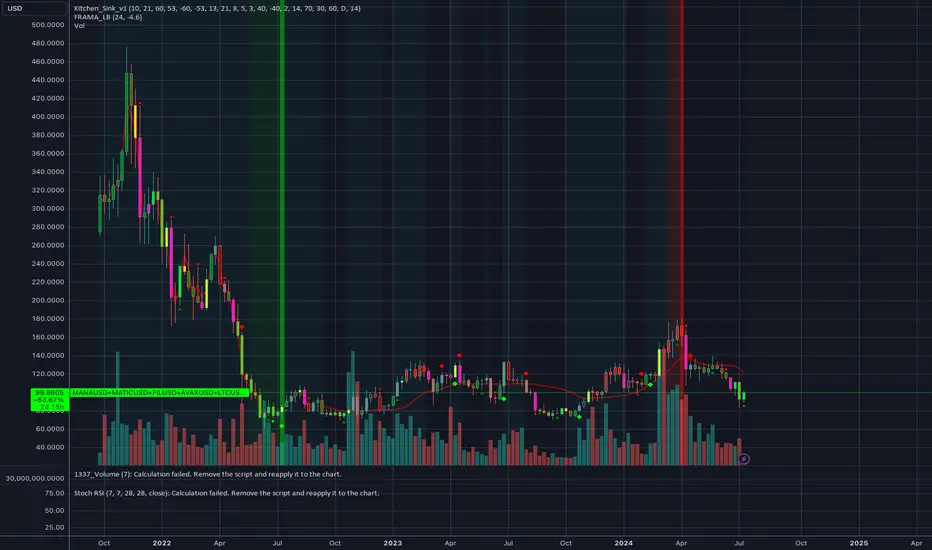Select the 1337_Volume calculation failed message

click(x=207, y=474)
